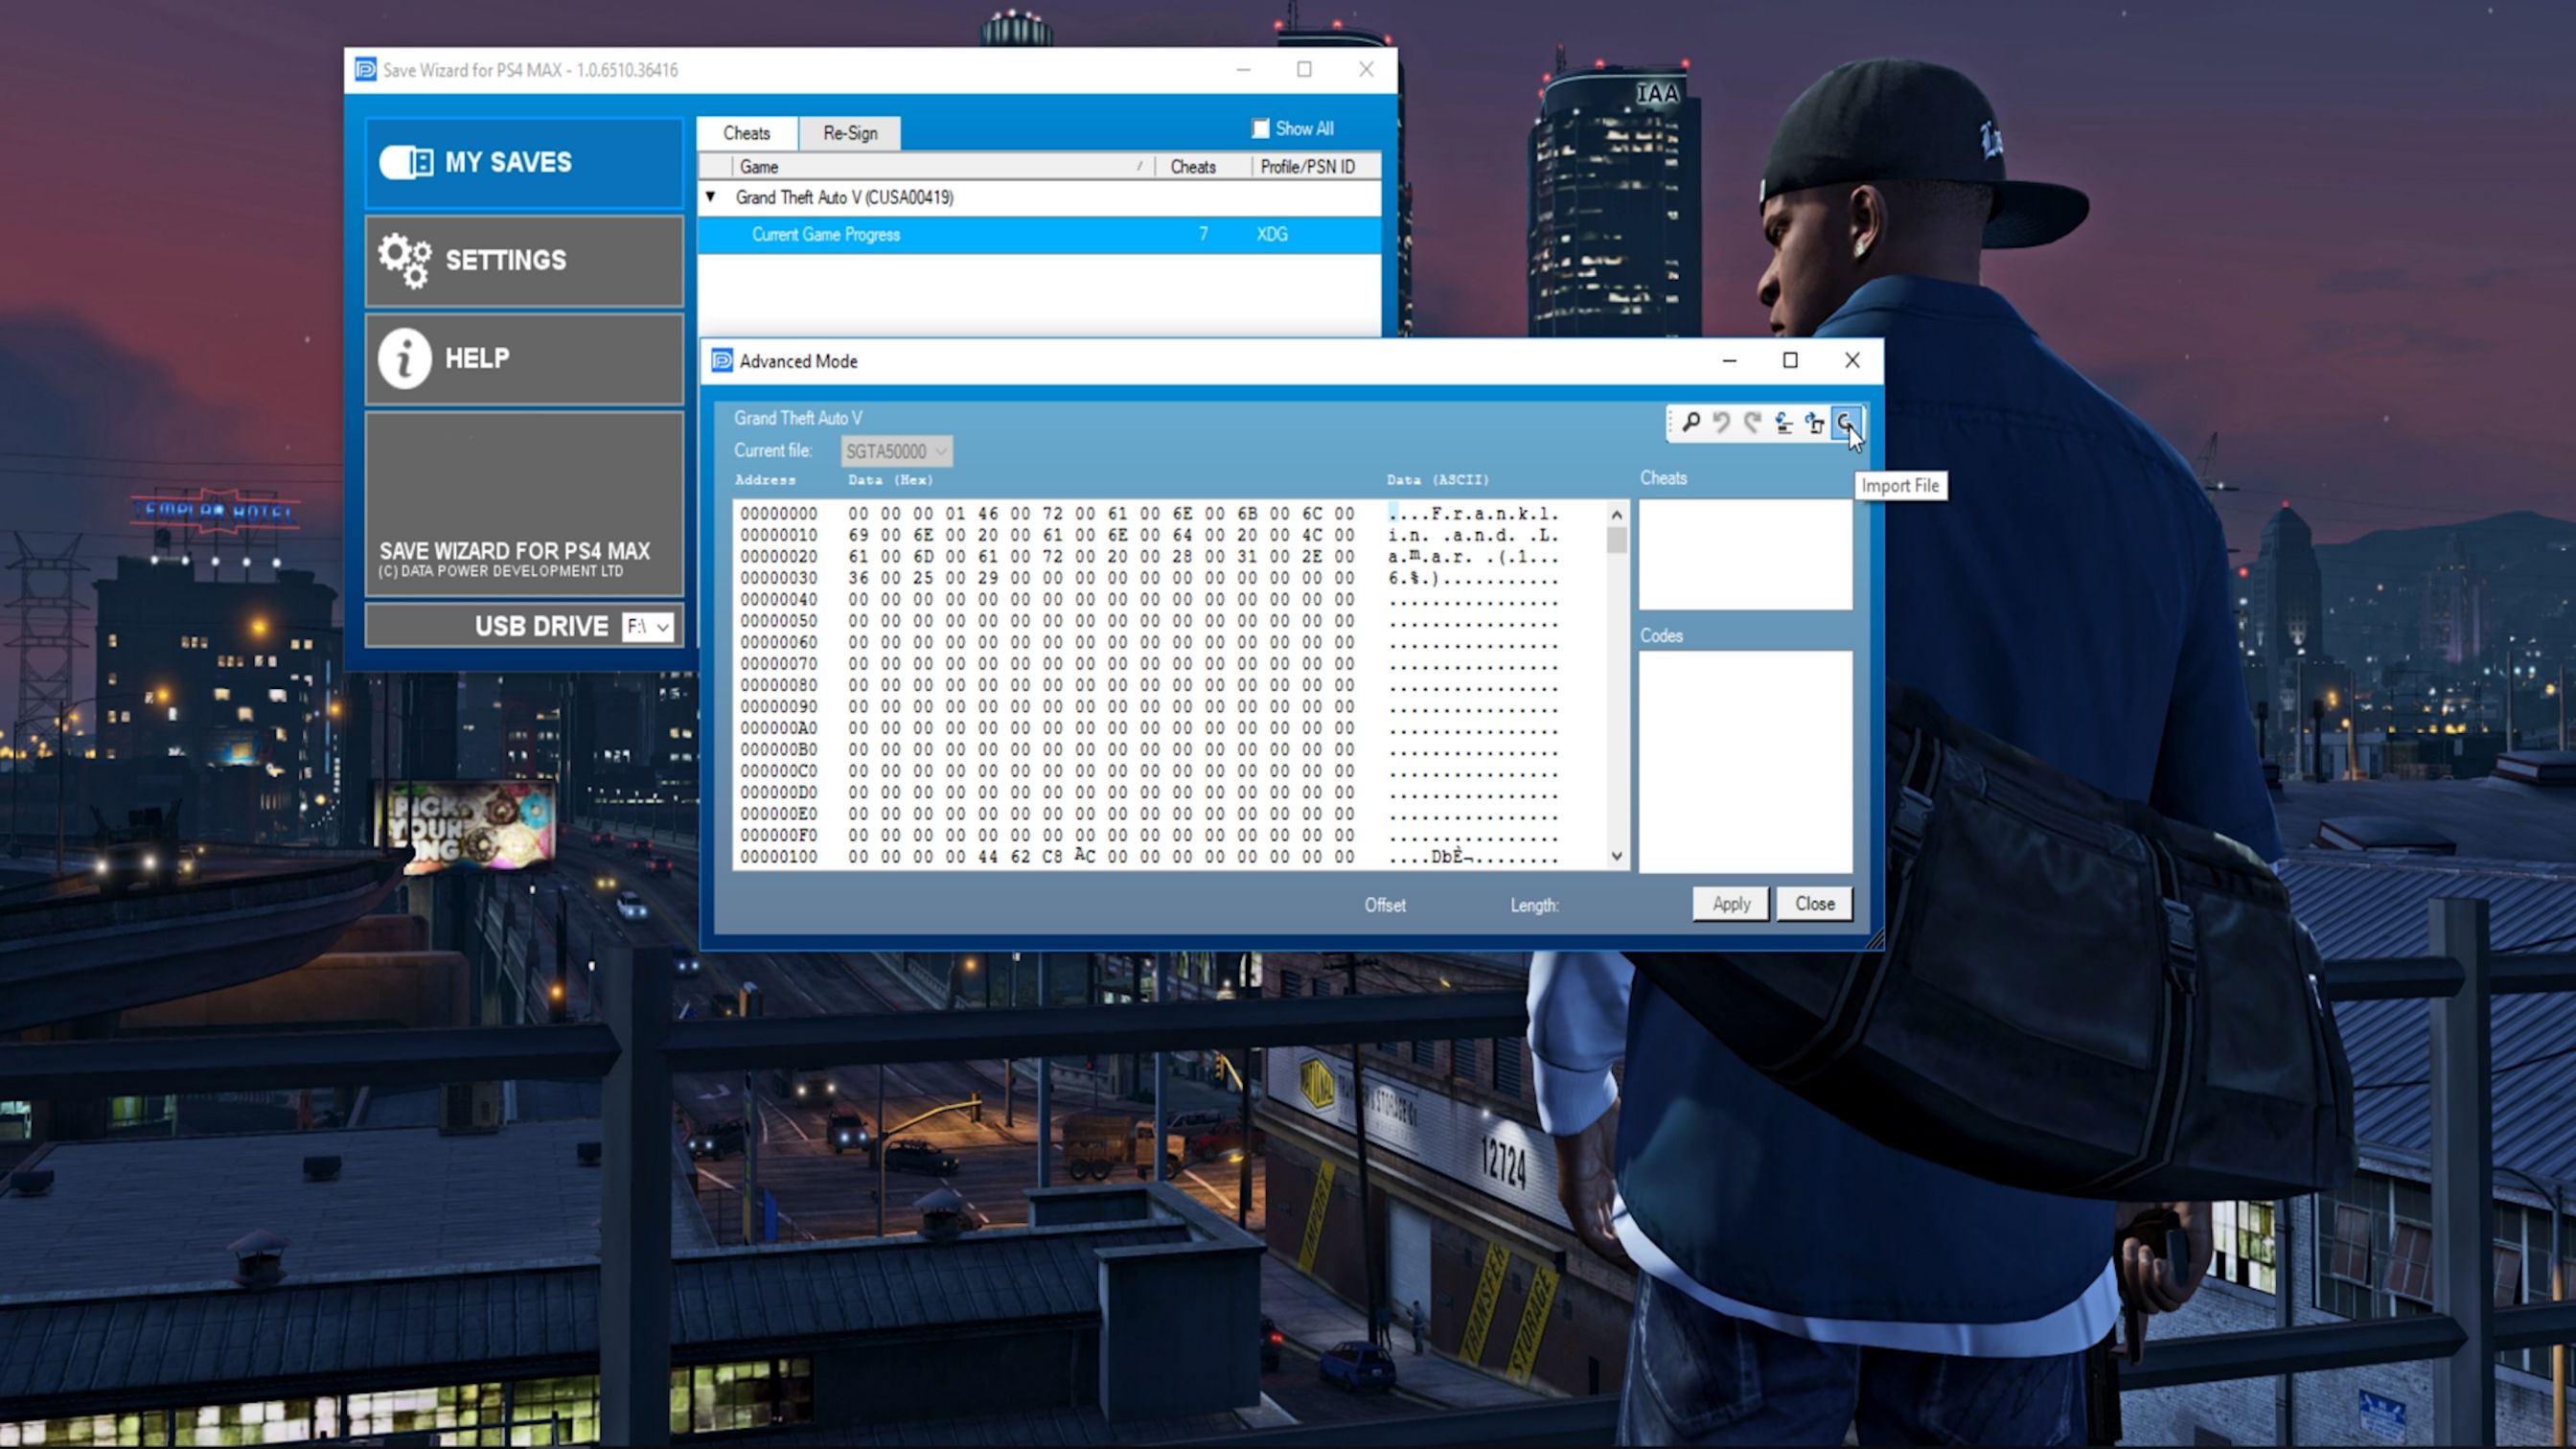Select the search/find icon in toolbar
This screenshot has width=2576, height=1449.
[x=1690, y=423]
